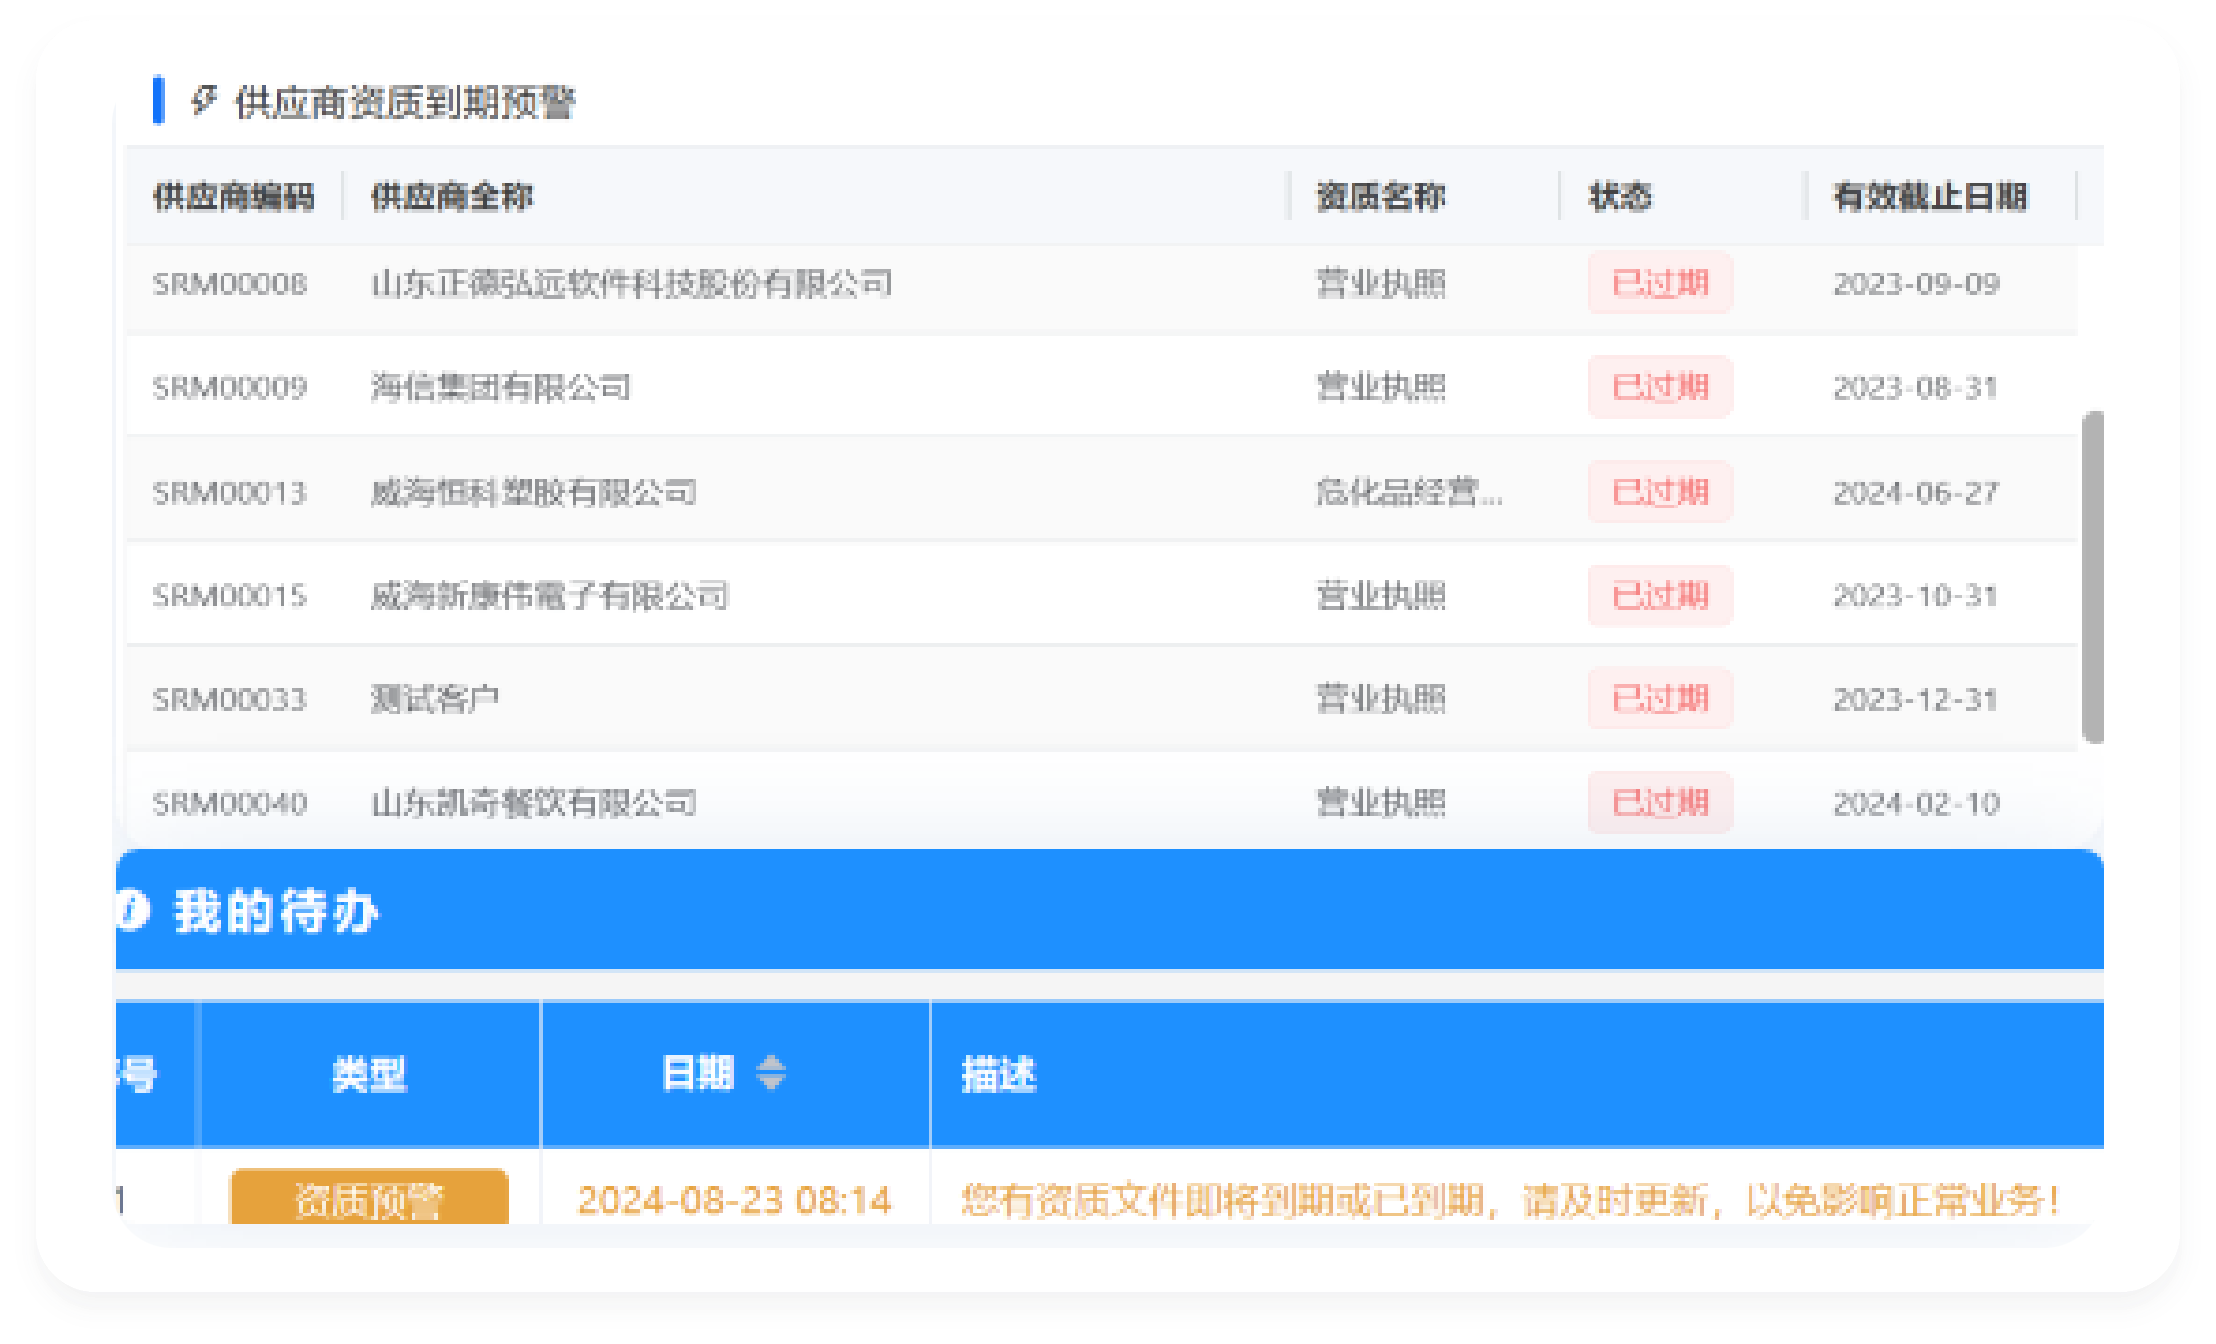Click the 已过期 badge for 威海恒科塑胶有限公司

click(1659, 492)
